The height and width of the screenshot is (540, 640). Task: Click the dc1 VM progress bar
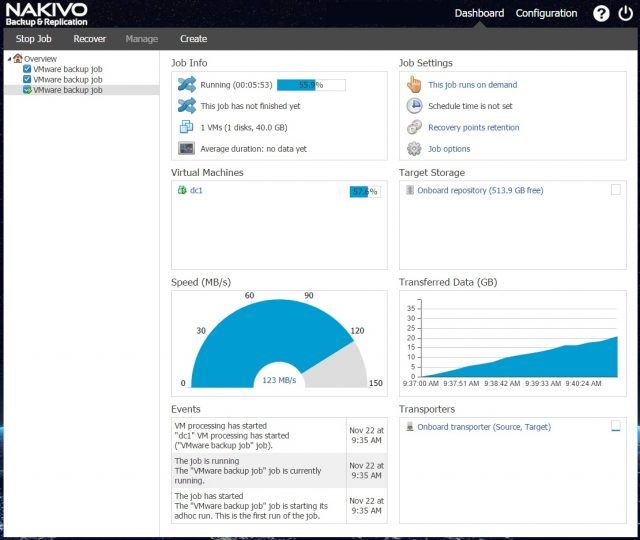pyautogui.click(x=365, y=191)
